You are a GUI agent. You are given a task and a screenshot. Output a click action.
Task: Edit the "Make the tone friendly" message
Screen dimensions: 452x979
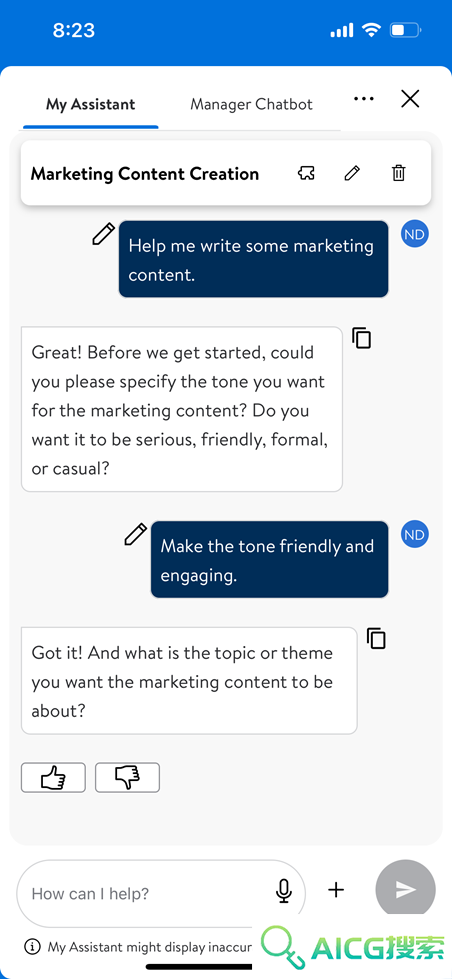[x=135, y=534]
